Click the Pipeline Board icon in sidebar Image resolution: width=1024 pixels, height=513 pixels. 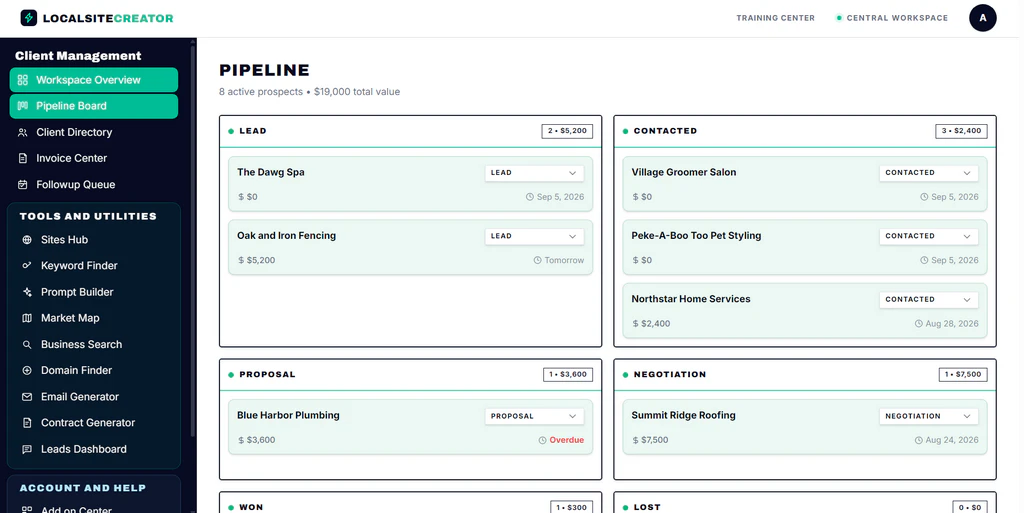[23, 106]
